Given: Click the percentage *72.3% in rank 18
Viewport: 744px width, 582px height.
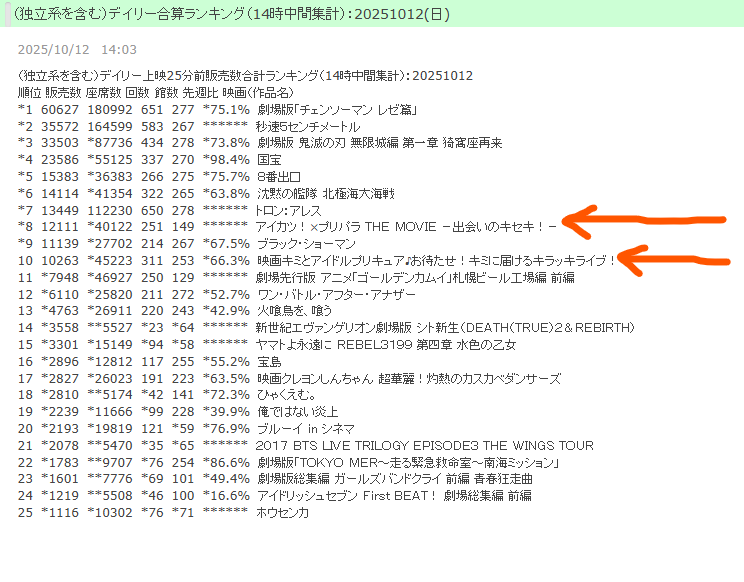Looking at the screenshot, I should pos(226,395).
